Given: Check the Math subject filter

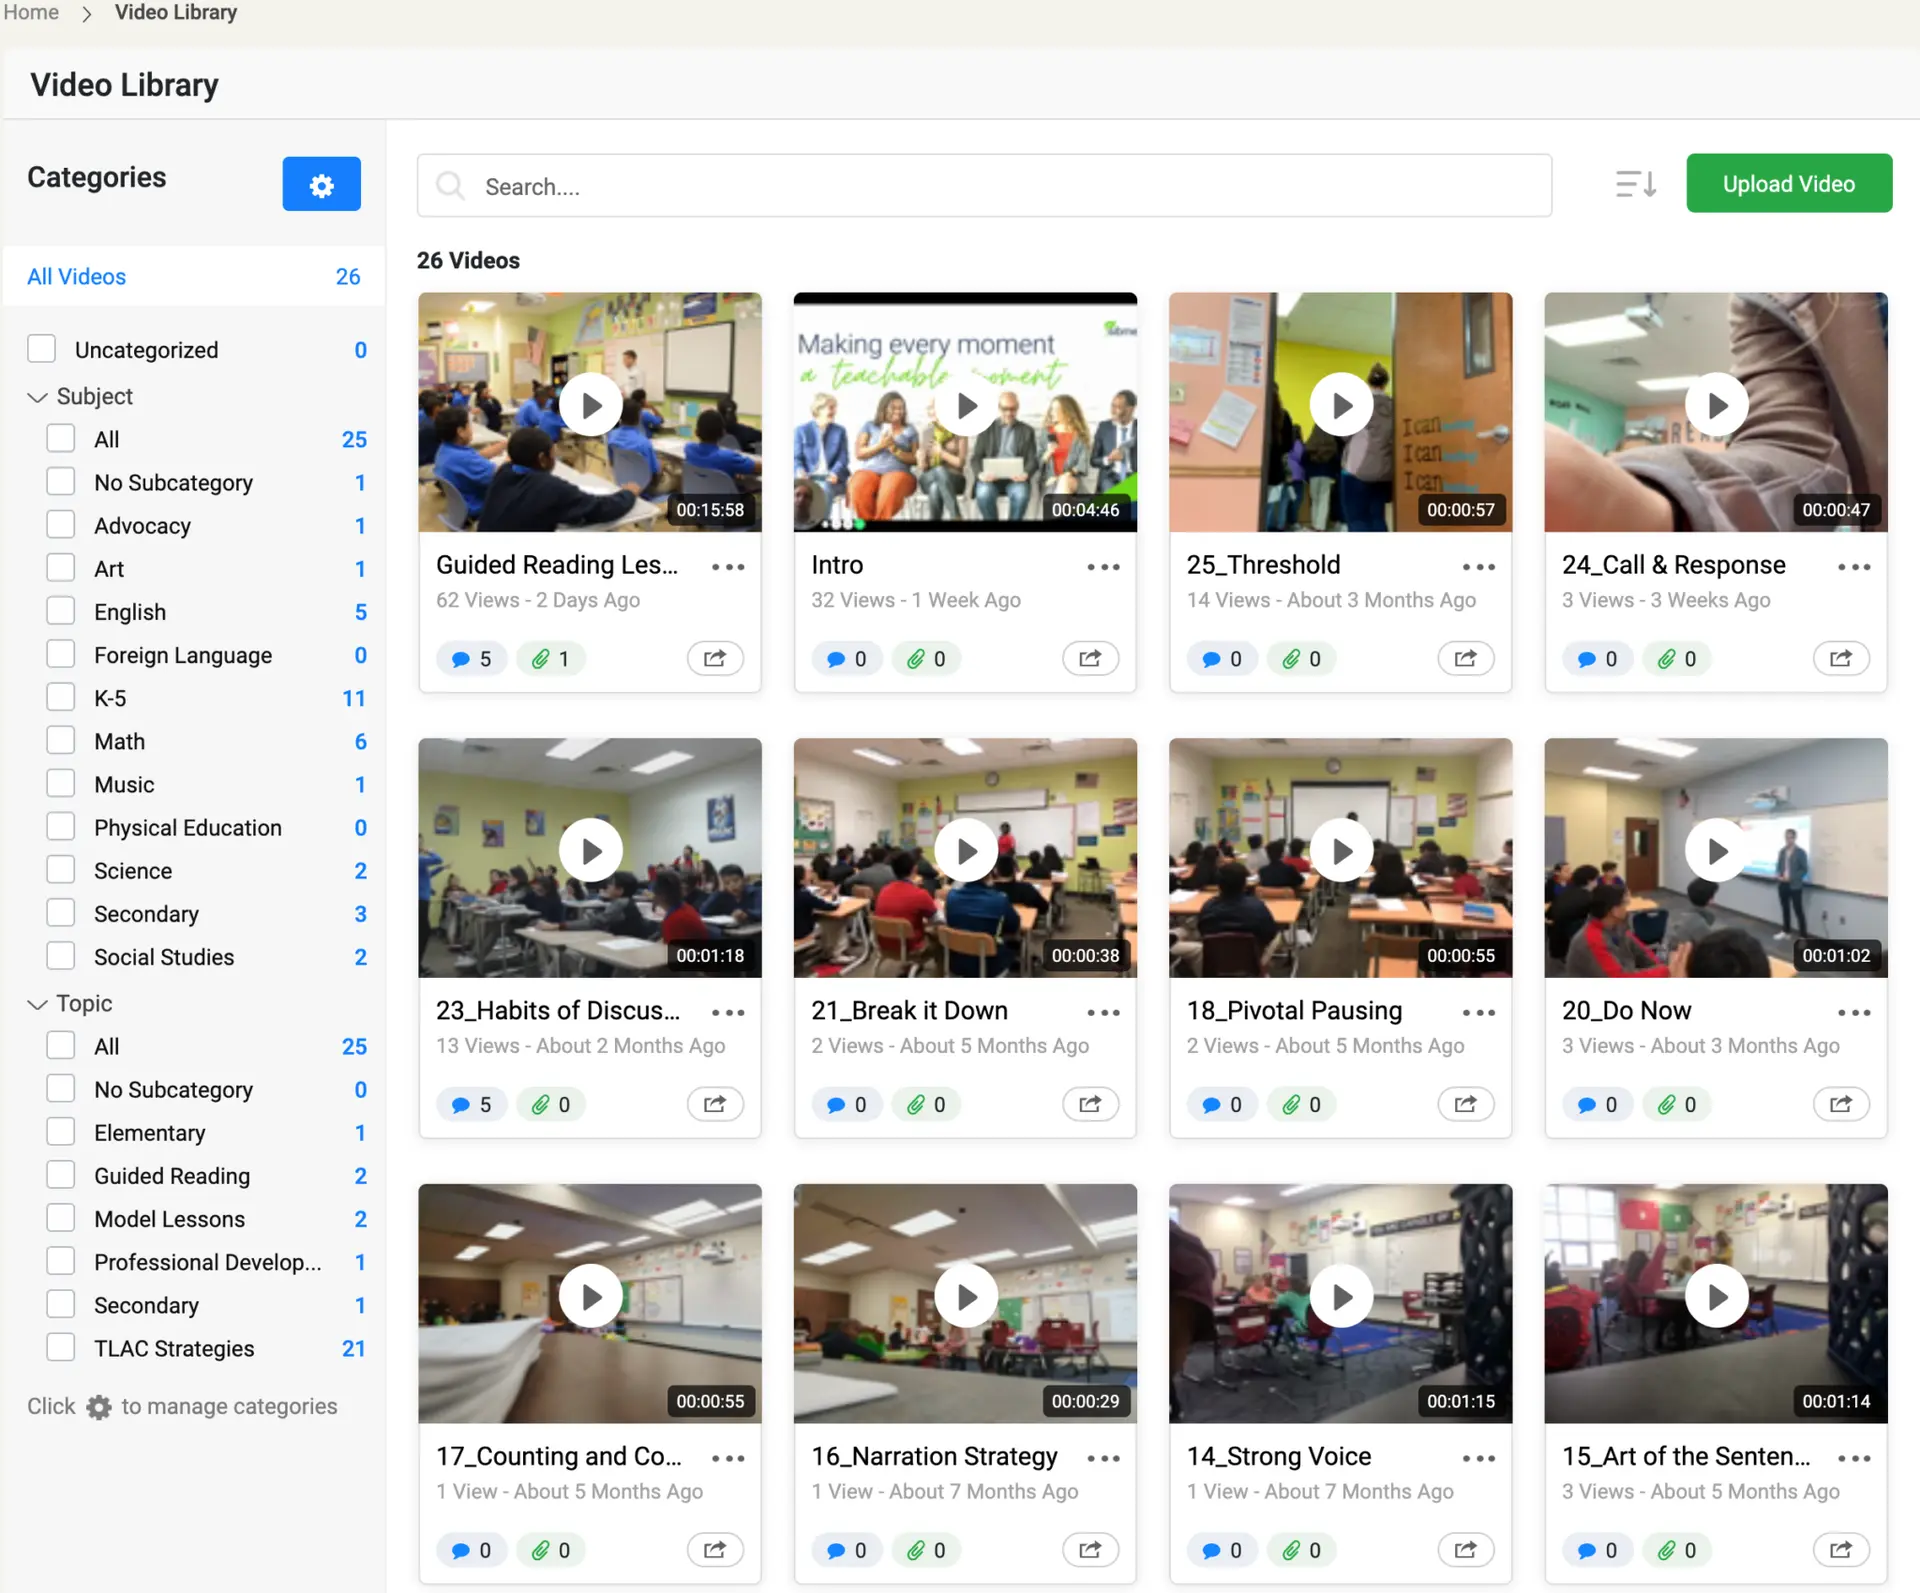Looking at the screenshot, I should click(61, 741).
